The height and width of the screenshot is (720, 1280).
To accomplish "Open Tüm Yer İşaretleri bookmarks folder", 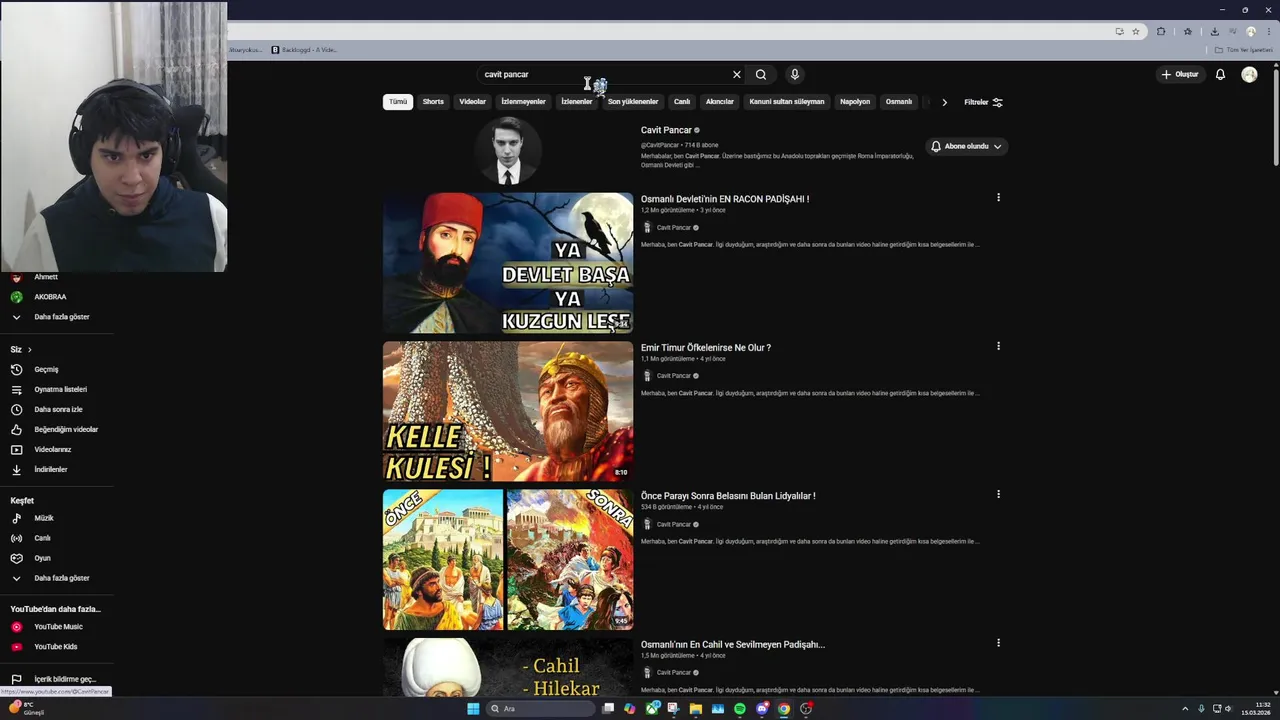I will (1243, 50).
